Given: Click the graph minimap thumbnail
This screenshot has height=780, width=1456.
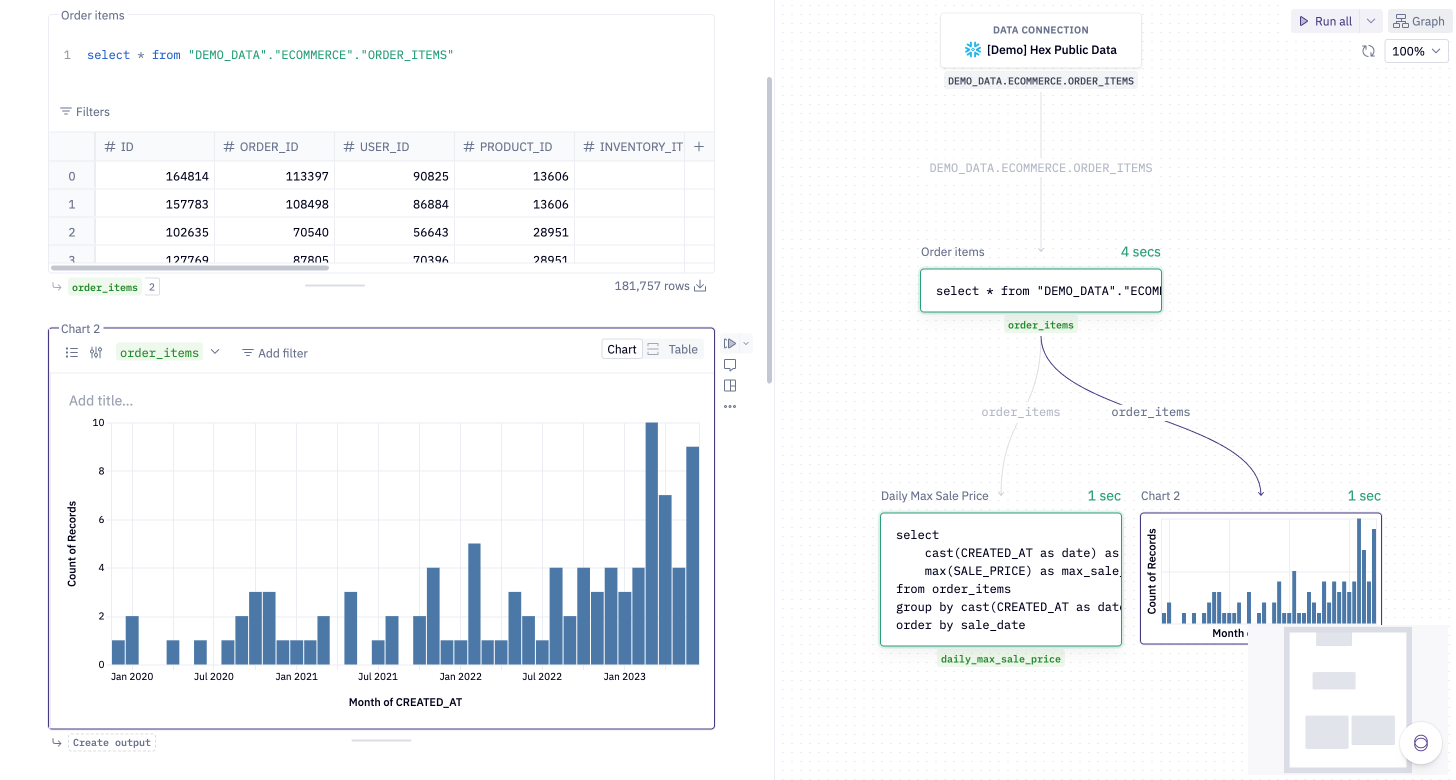Looking at the screenshot, I should click(1348, 697).
